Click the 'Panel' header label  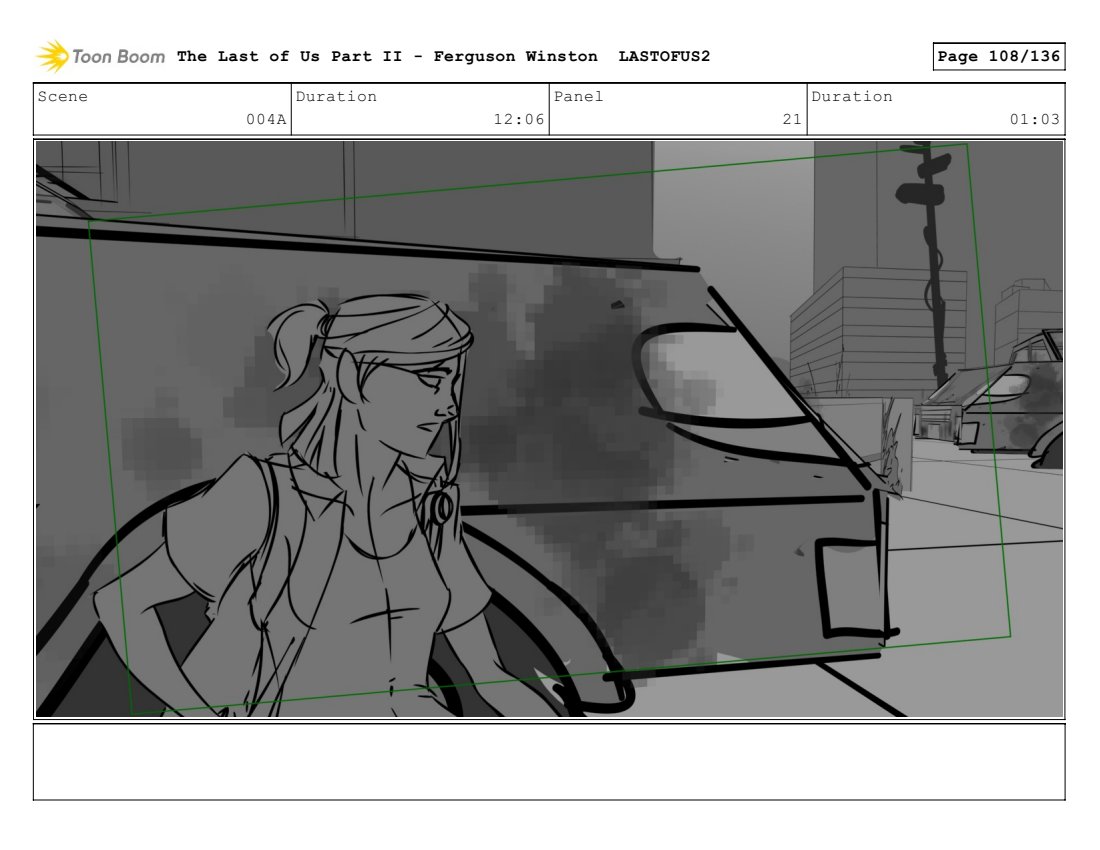578,97
